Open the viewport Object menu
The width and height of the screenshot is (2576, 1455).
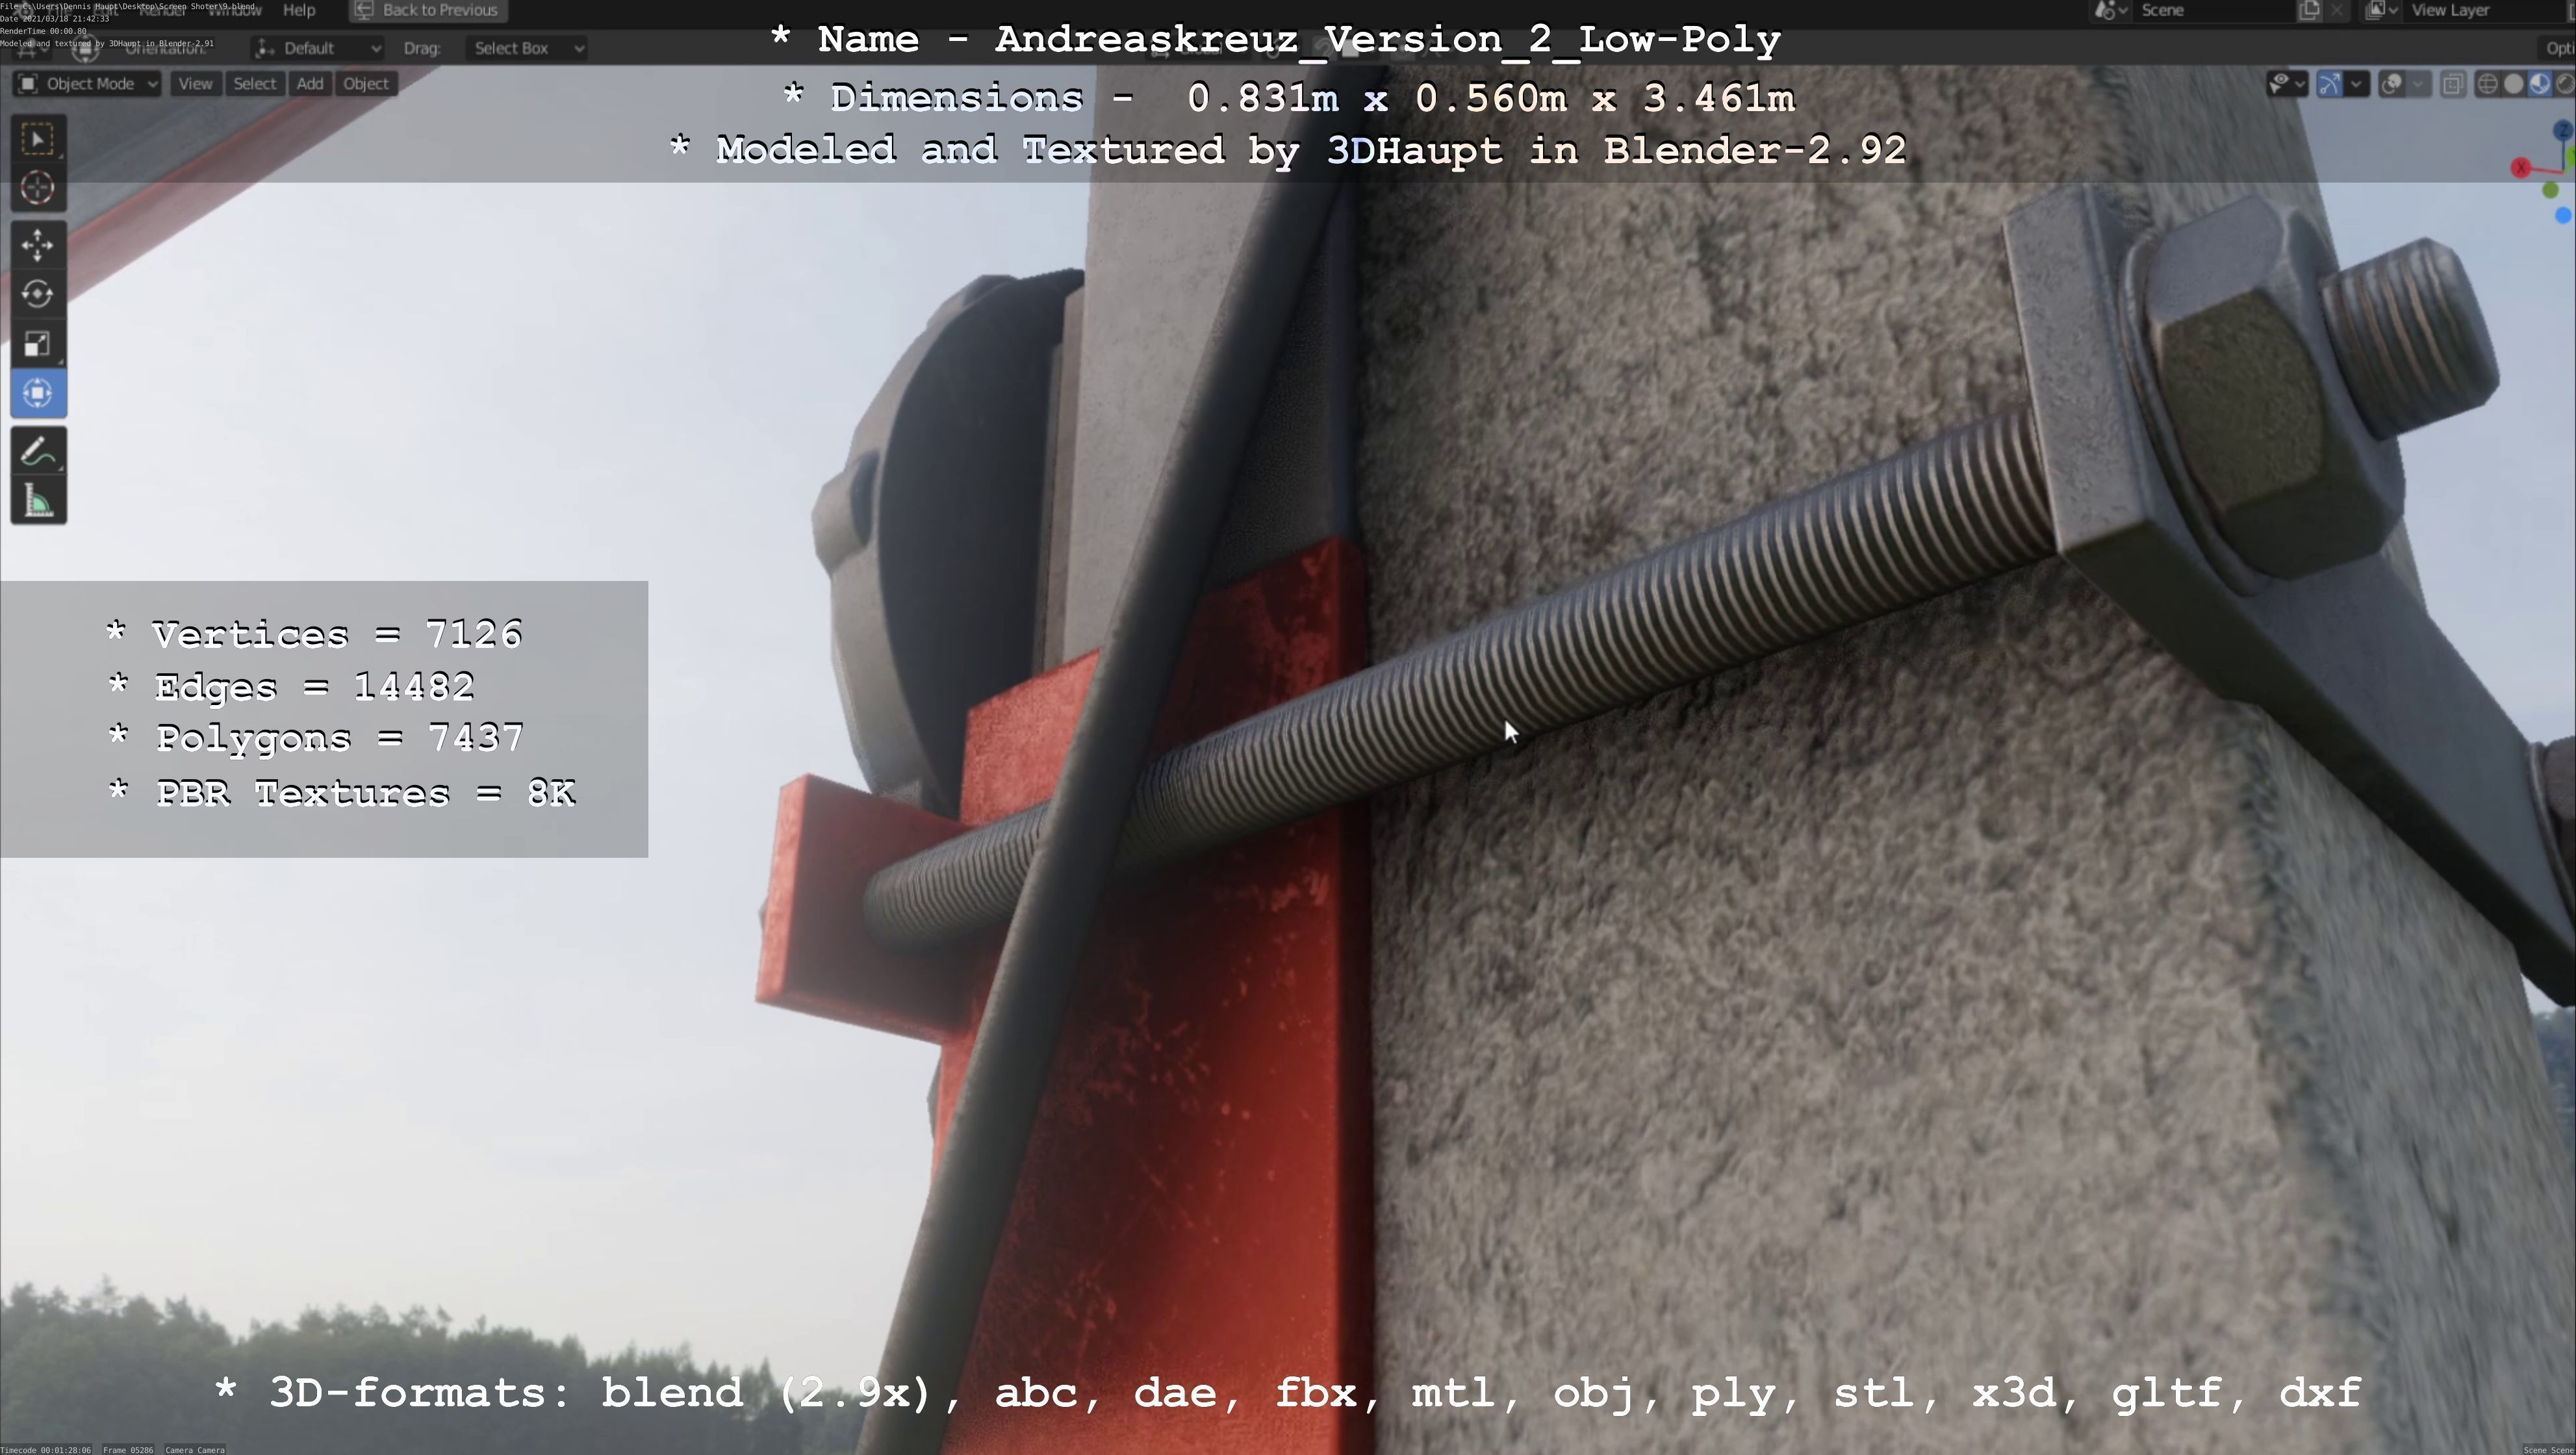tap(366, 84)
